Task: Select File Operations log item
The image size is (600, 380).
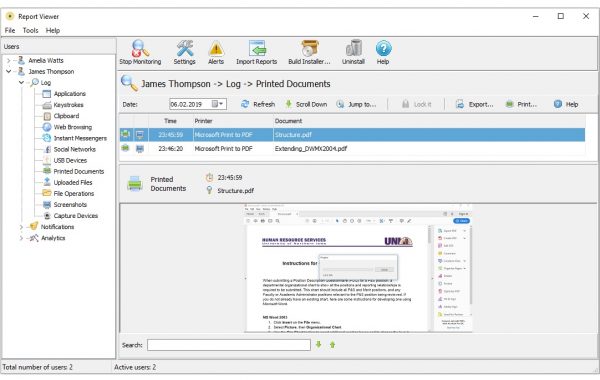Action: coord(74,194)
